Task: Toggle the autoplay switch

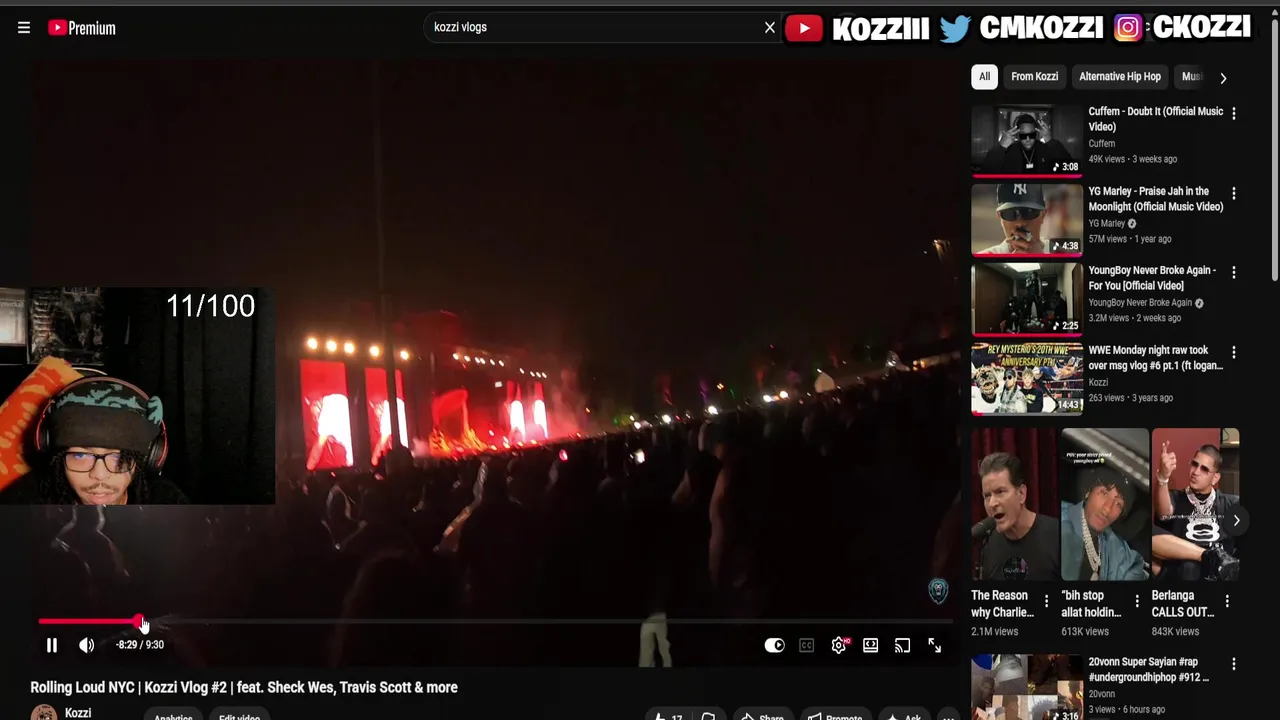Action: coord(775,646)
